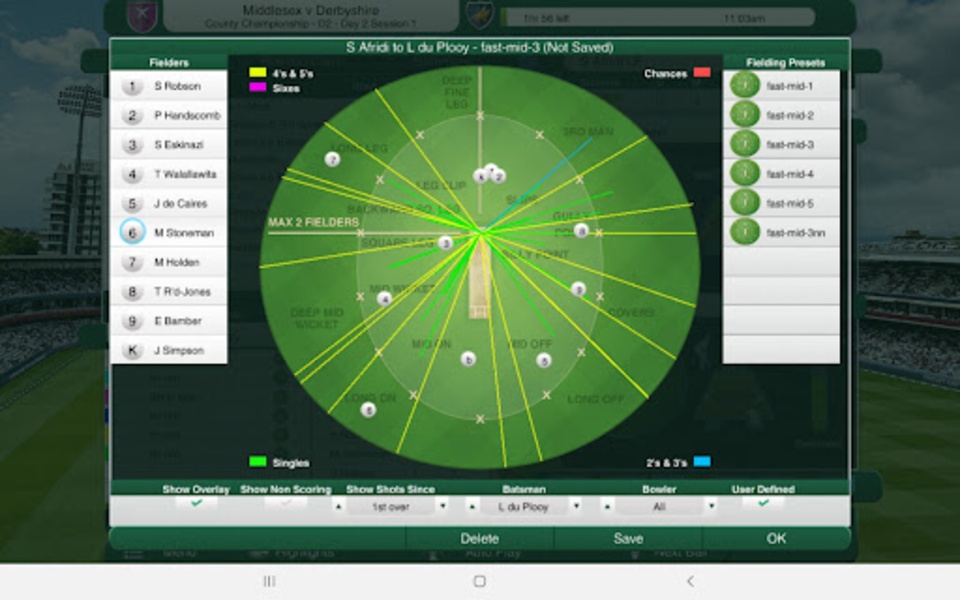This screenshot has height=600, width=960.
Task: Click the Bowler up arrow
Action: [607, 506]
